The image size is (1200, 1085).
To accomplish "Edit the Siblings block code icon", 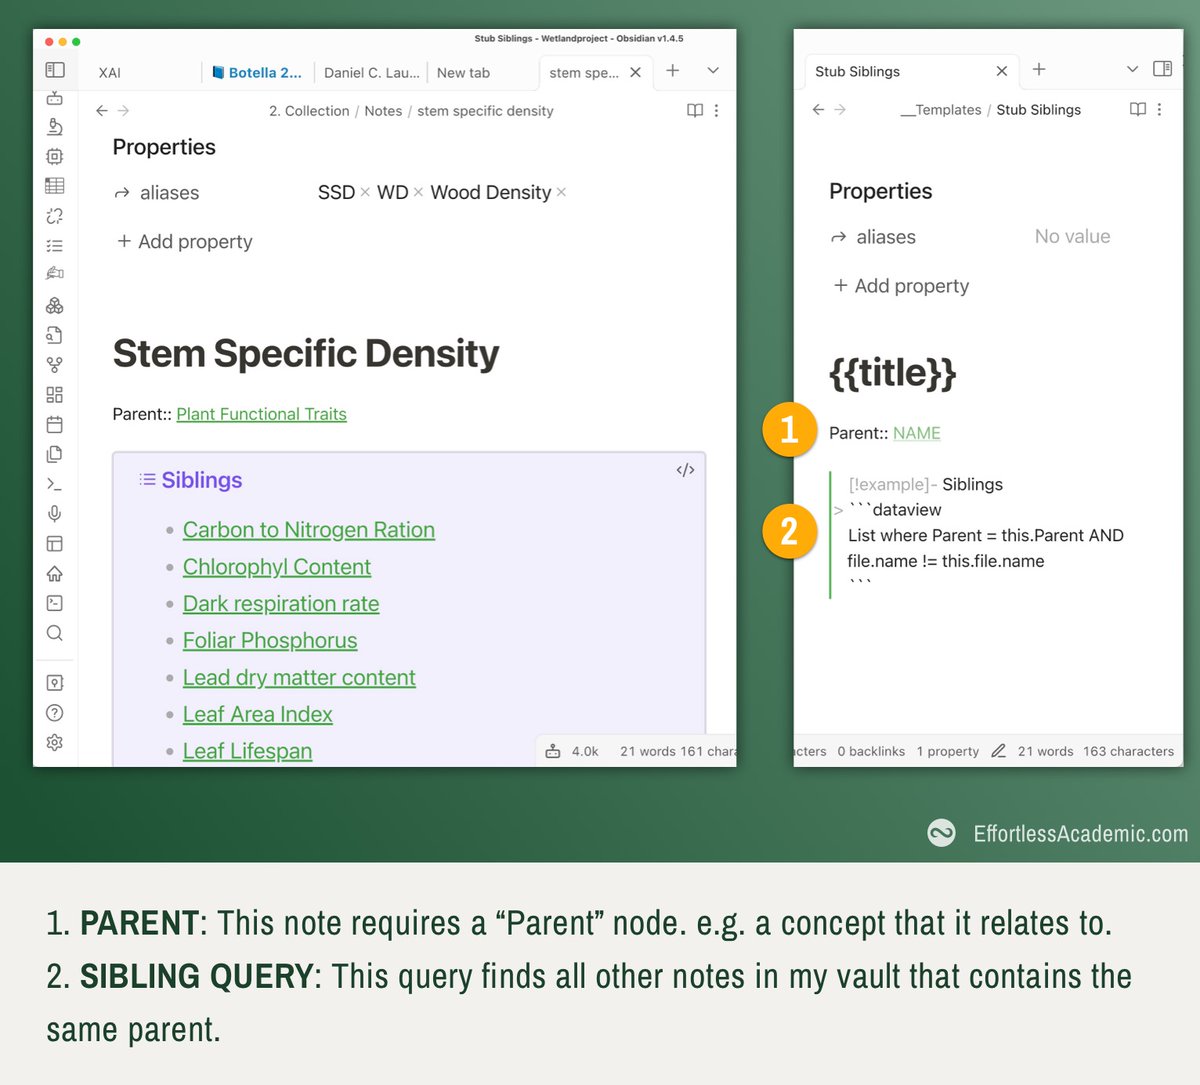I will (685, 470).
